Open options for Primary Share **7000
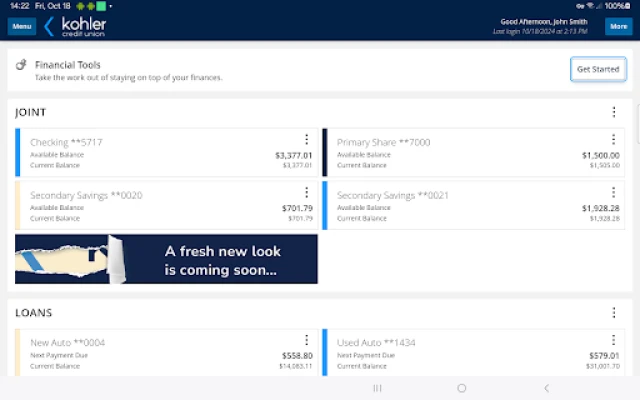 click(x=614, y=140)
